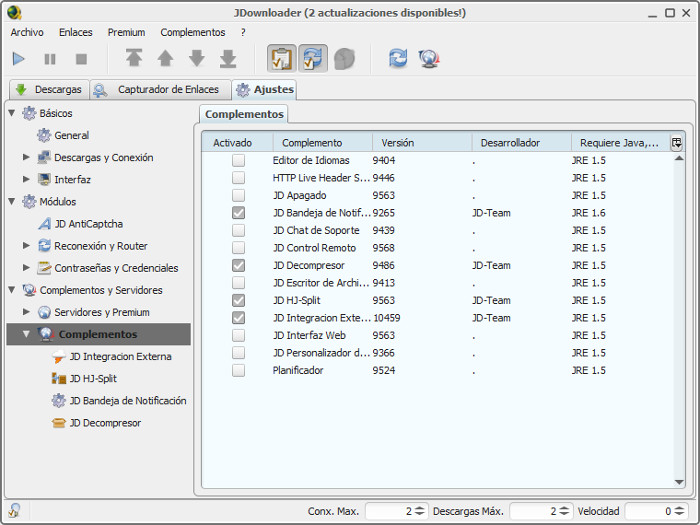Viewport: 700px width, 525px height.
Task: Select JD Bandeja de Notificación in sidebar
Action: coord(119,400)
